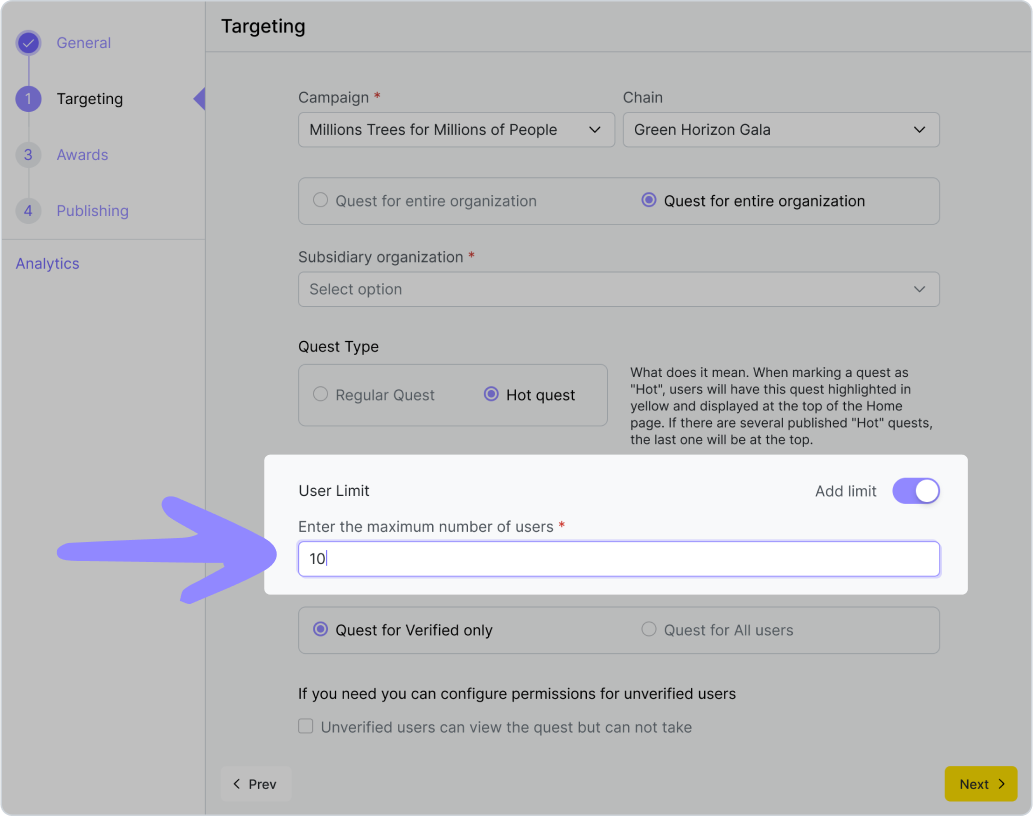
Task: Click the Next button
Action: pyautogui.click(x=980, y=784)
